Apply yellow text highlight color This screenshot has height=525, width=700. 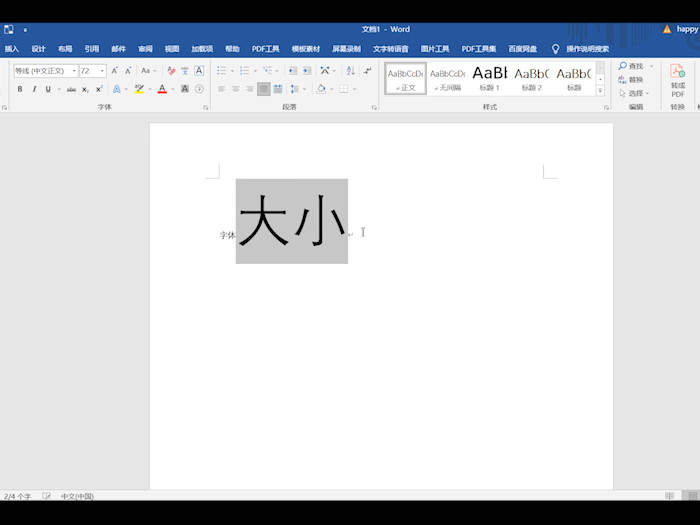[x=139, y=89]
